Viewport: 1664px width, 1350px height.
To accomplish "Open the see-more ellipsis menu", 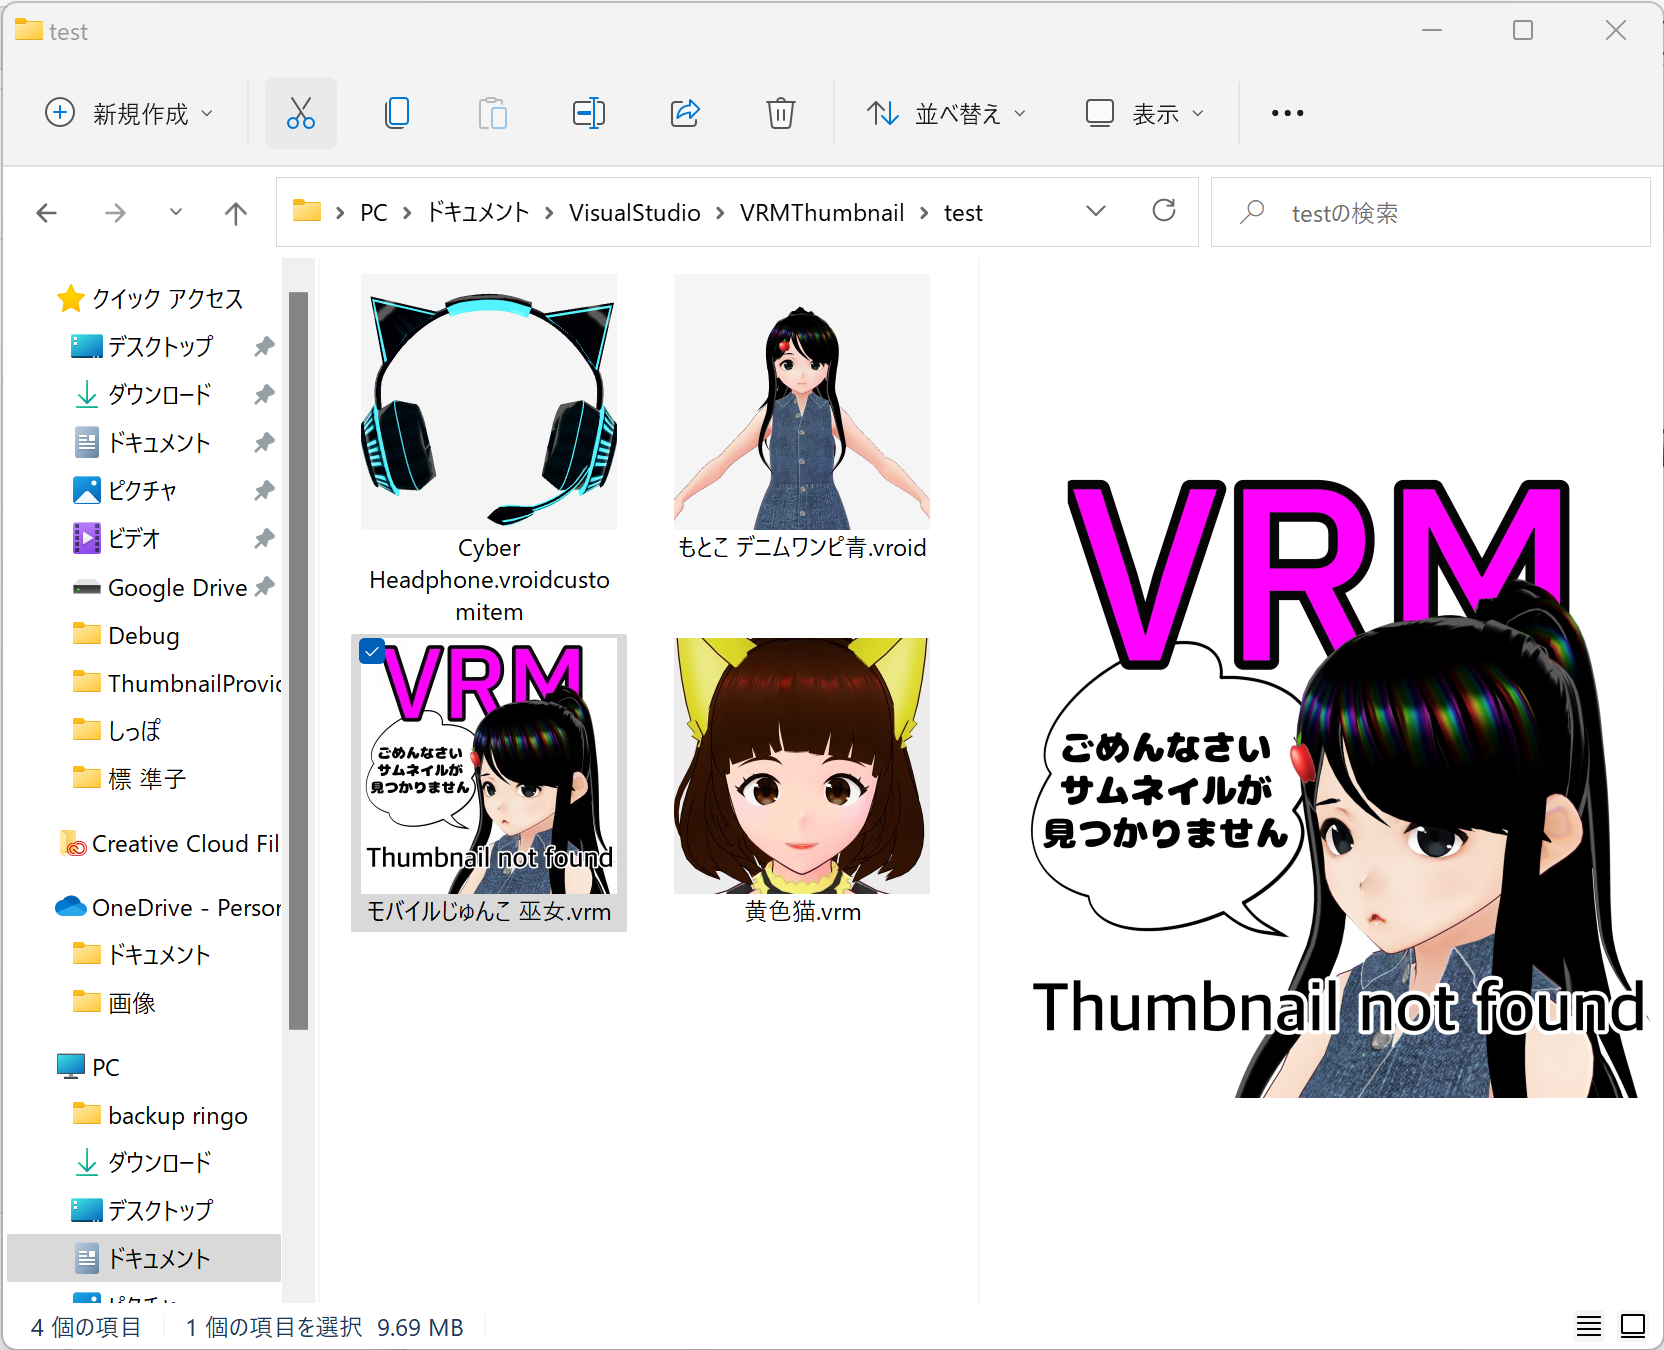I will pos(1286,113).
